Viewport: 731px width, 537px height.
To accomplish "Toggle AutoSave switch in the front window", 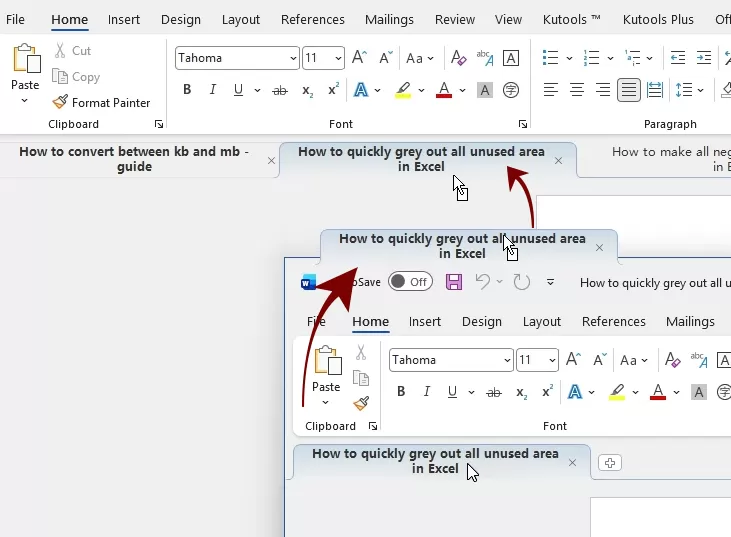I will click(x=410, y=282).
